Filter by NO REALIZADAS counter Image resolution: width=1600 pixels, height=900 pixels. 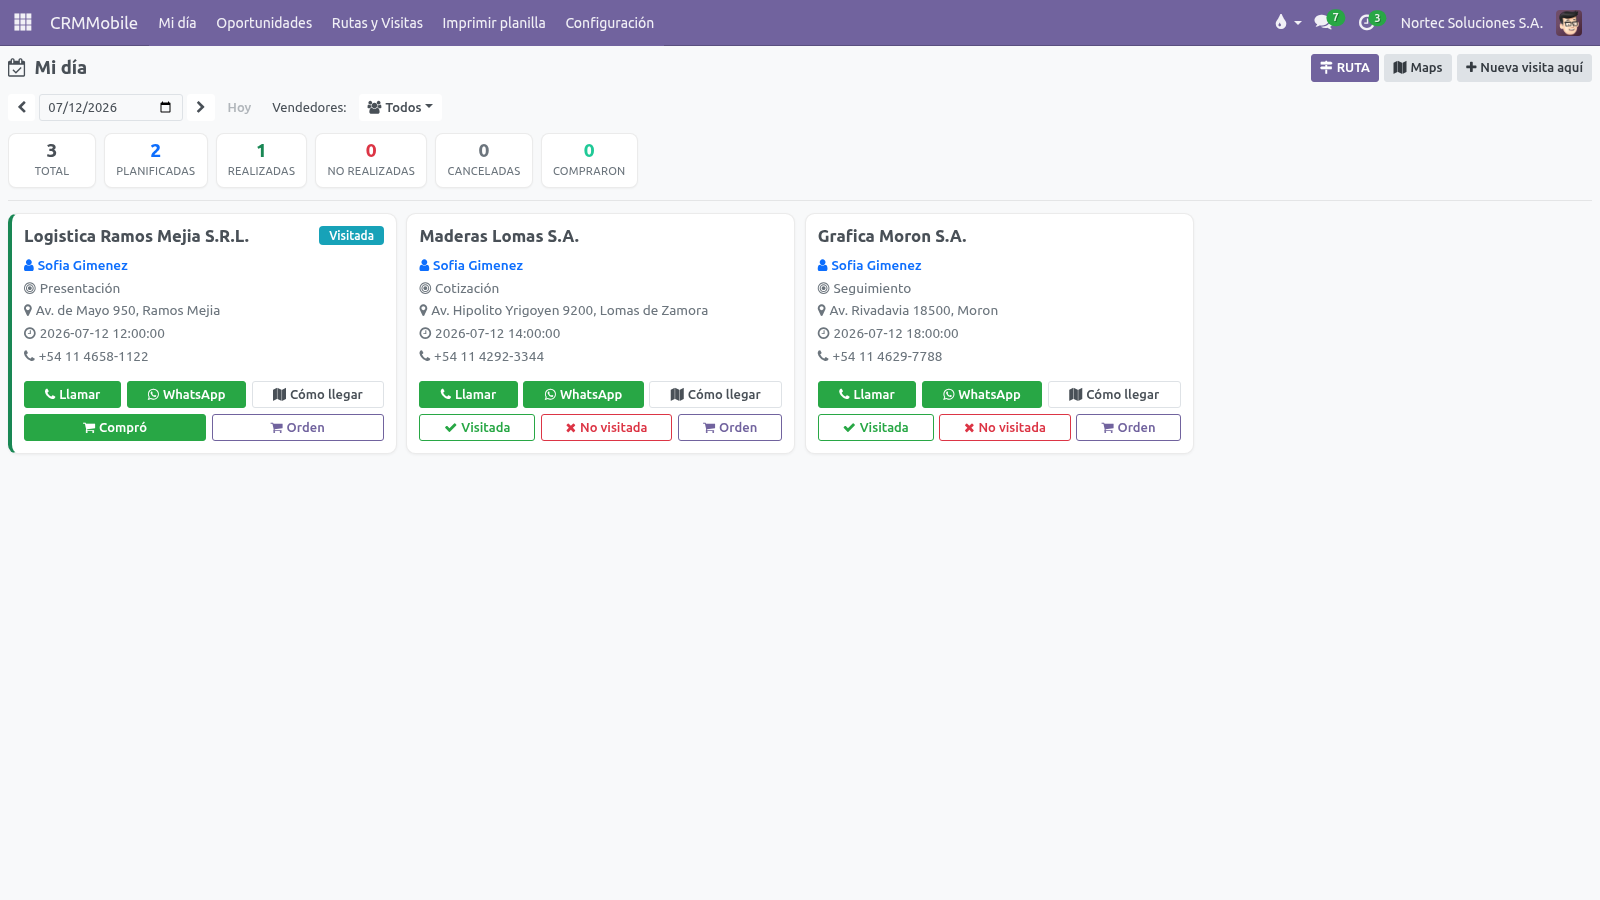[371, 160]
